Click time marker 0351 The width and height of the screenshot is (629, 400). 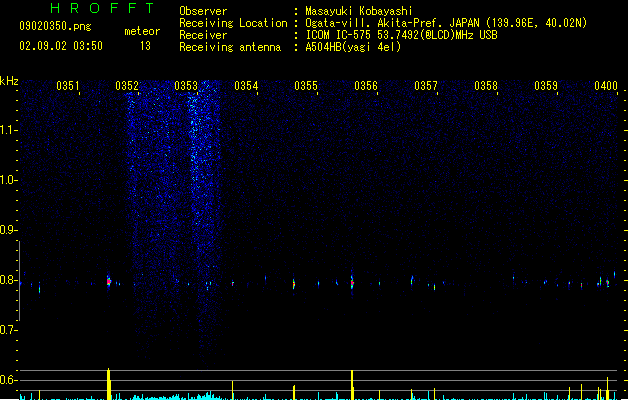[68, 86]
